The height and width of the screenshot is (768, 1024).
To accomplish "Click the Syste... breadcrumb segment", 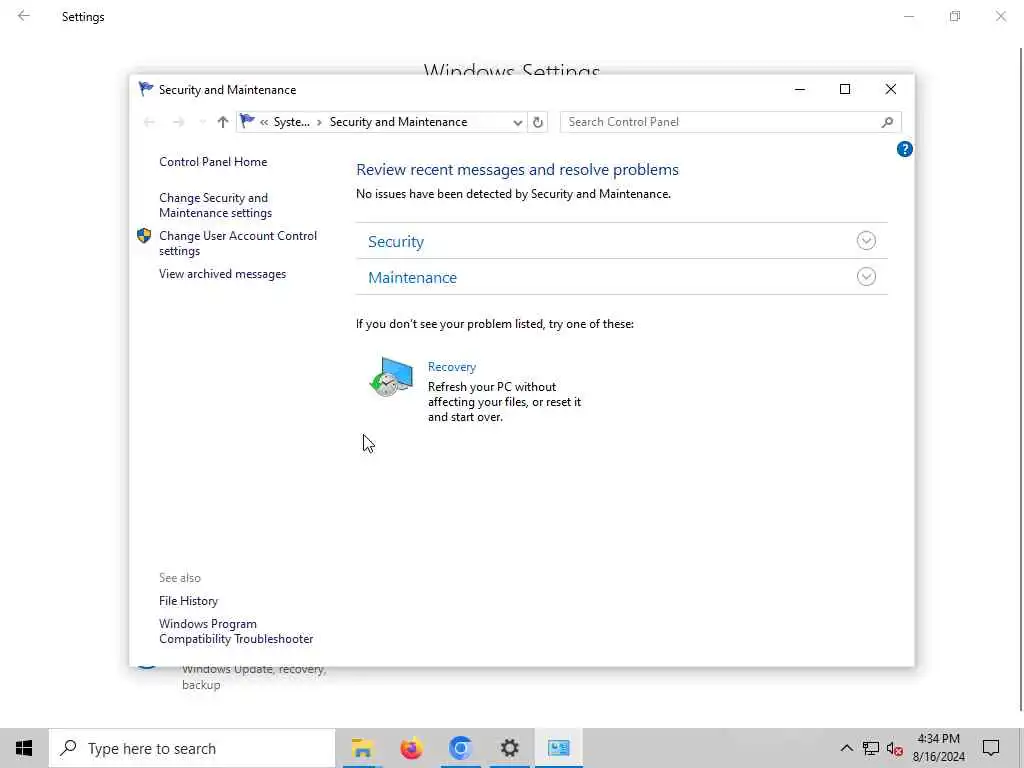I will pyautogui.click(x=291, y=122).
